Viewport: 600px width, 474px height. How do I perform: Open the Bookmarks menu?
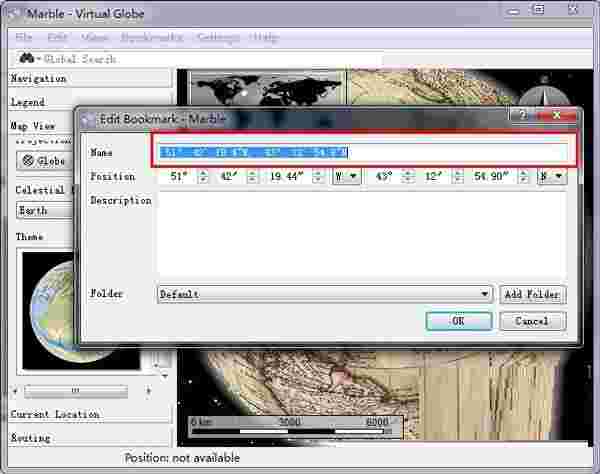point(152,37)
